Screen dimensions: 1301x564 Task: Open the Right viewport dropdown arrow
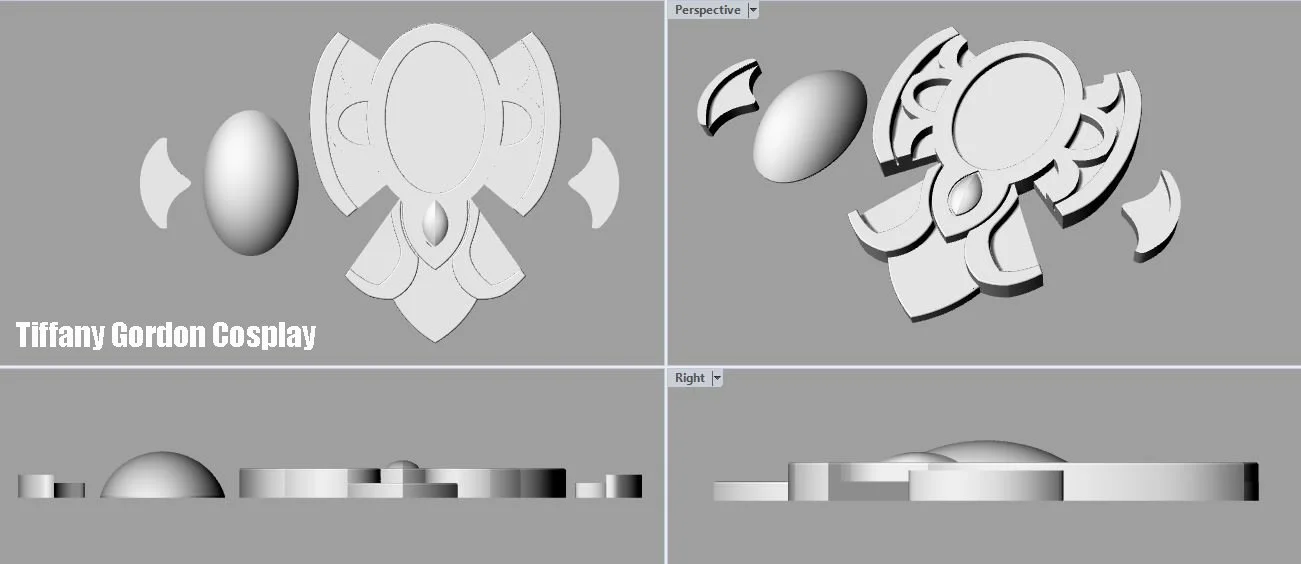coord(717,378)
